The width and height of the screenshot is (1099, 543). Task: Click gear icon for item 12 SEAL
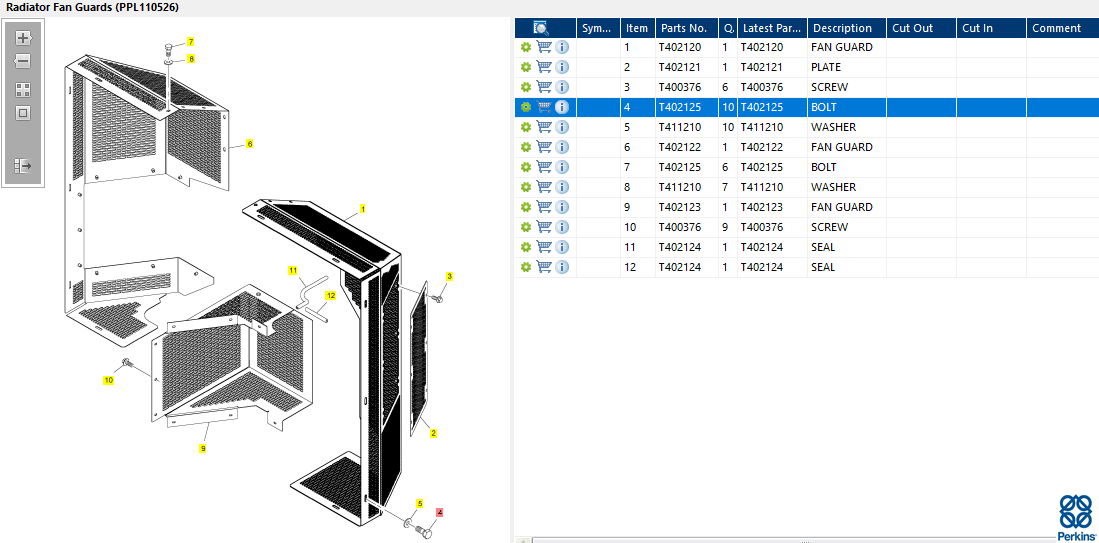tap(526, 267)
